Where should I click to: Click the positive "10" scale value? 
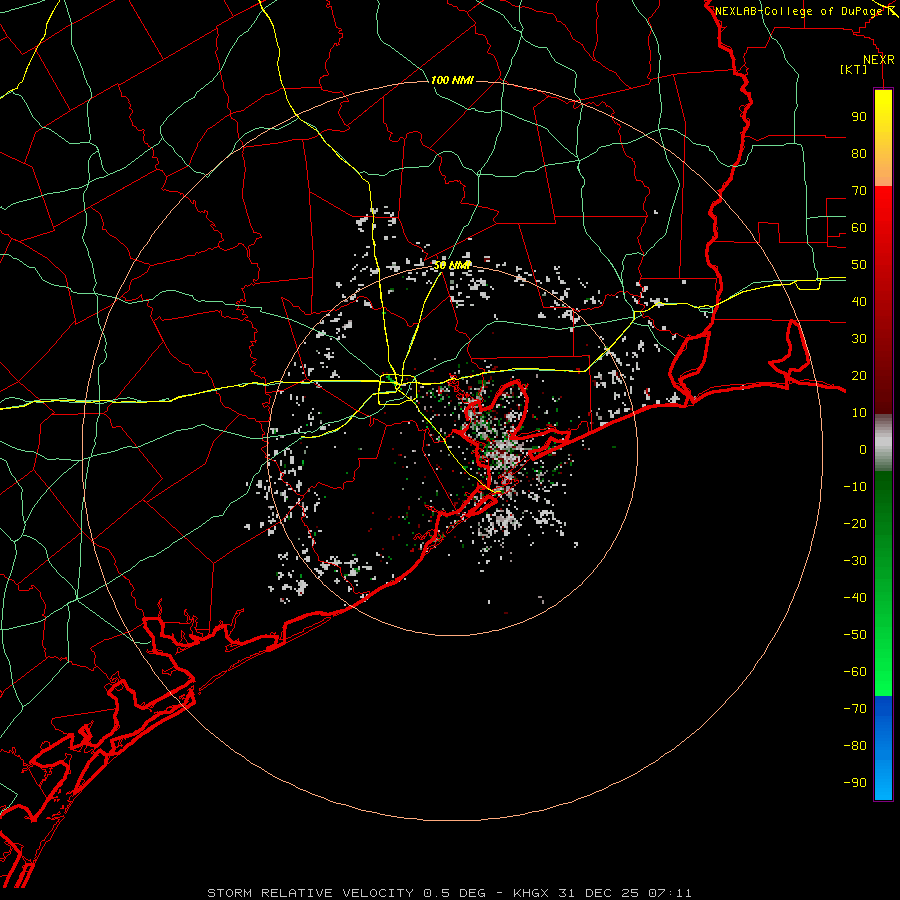click(859, 413)
